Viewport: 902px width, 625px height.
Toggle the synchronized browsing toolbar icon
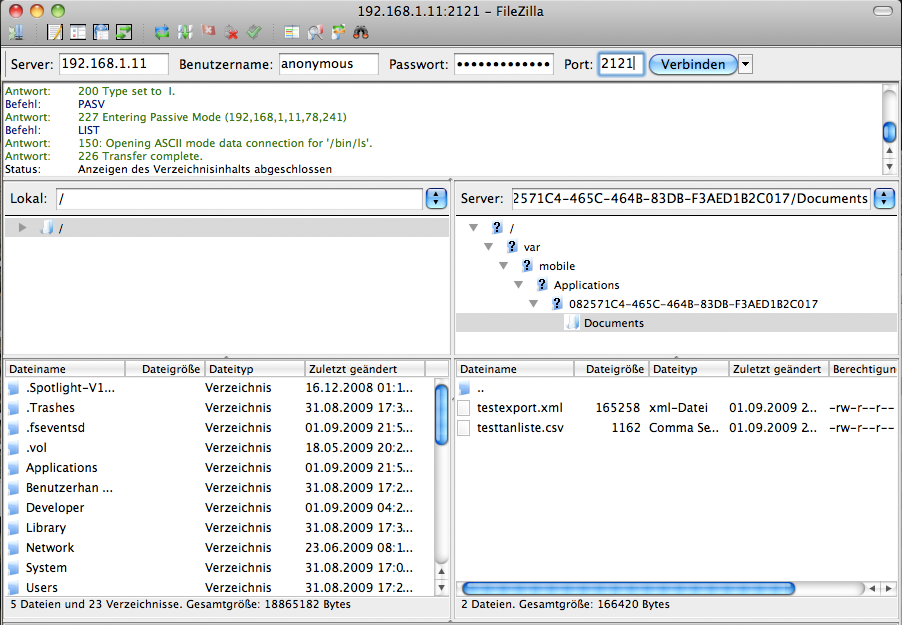(338, 32)
